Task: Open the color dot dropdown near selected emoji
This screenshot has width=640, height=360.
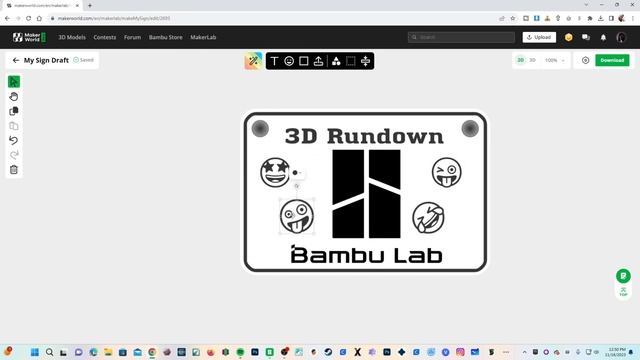Action: click(x=297, y=173)
